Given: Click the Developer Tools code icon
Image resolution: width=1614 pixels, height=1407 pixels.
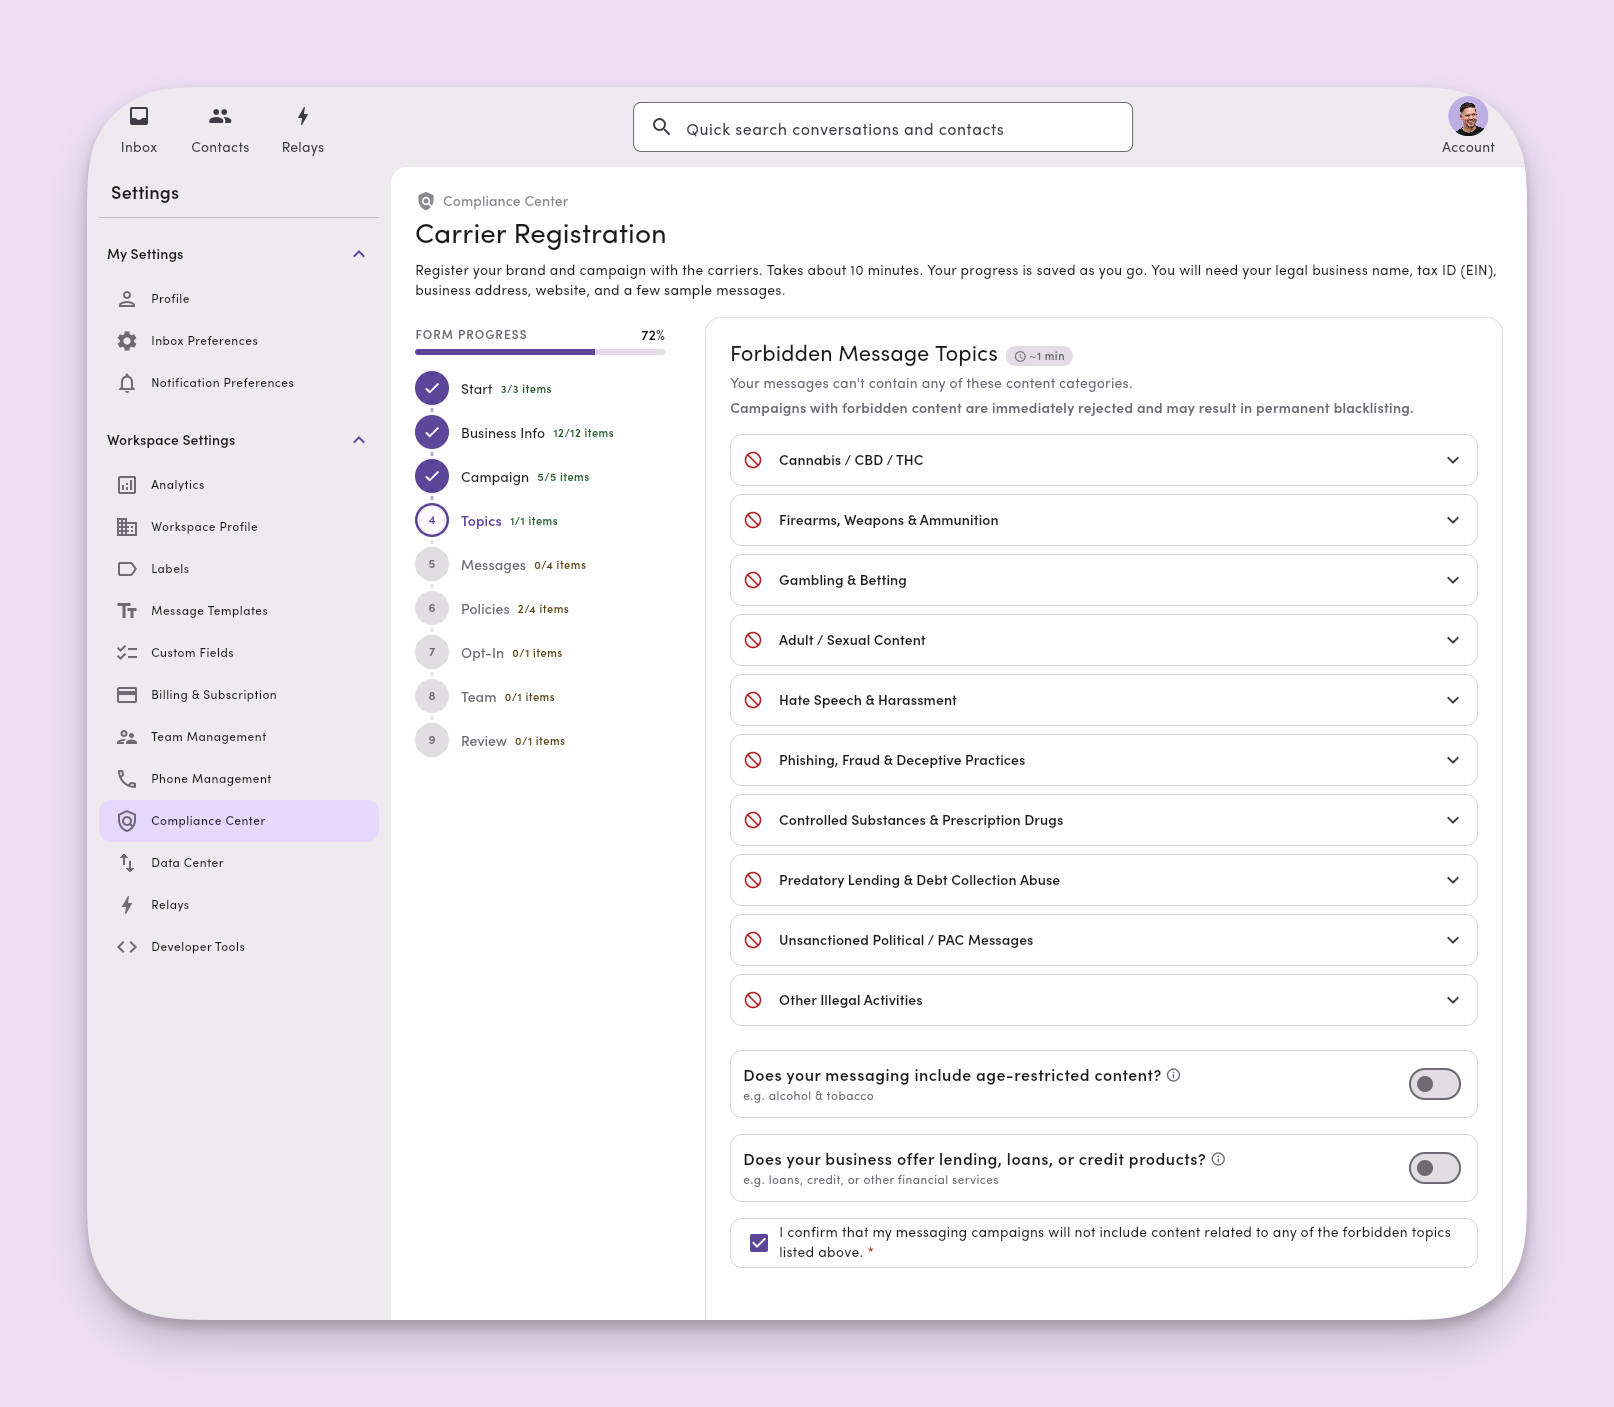Looking at the screenshot, I should [x=127, y=947].
